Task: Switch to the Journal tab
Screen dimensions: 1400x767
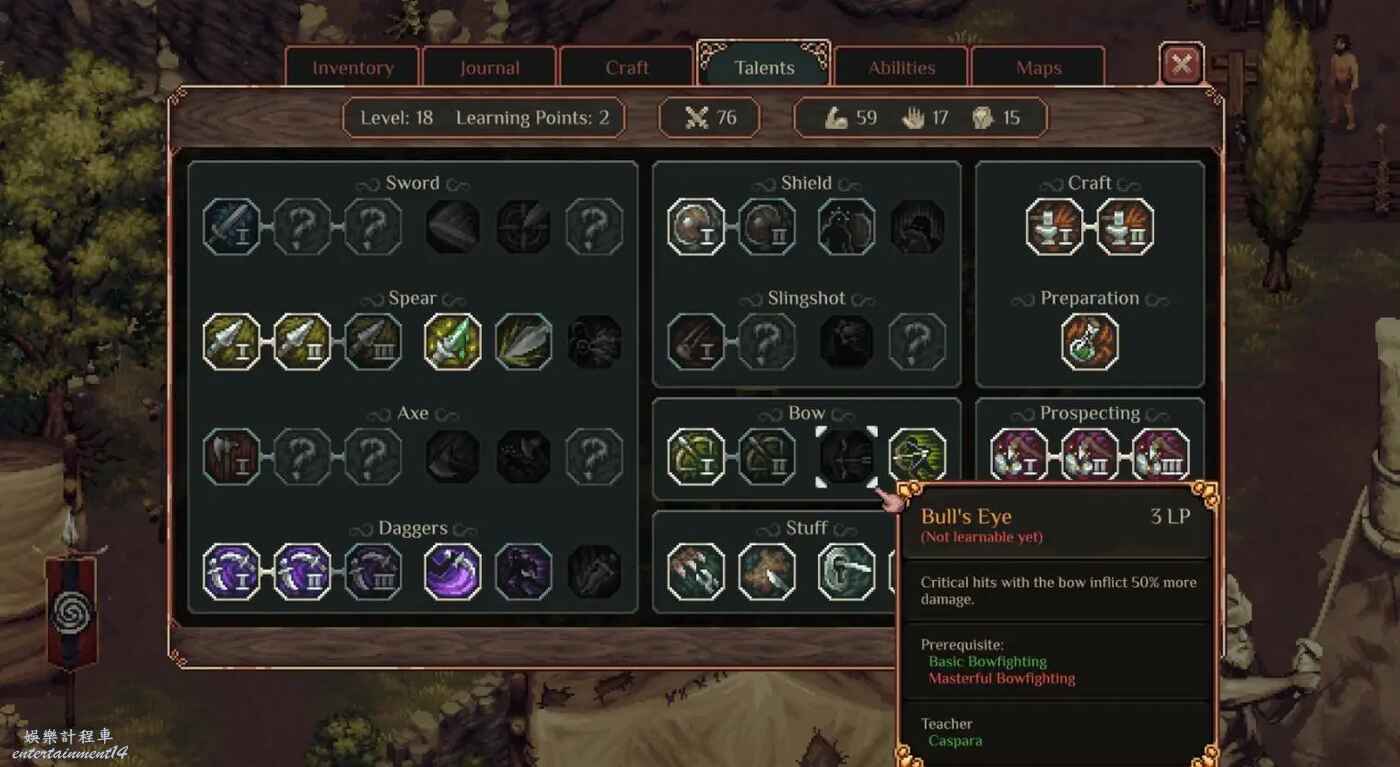Action: pyautogui.click(x=490, y=68)
